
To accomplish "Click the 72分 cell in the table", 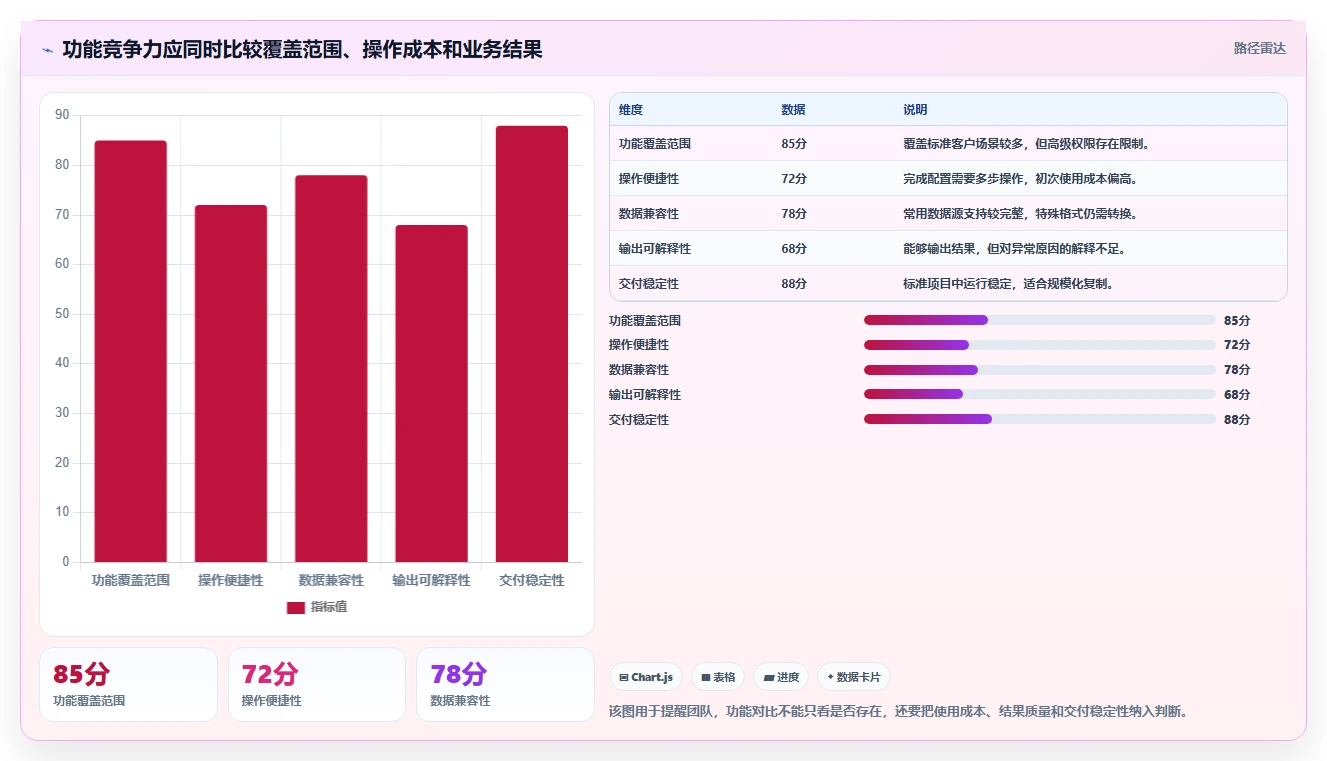I will click(x=794, y=179).
